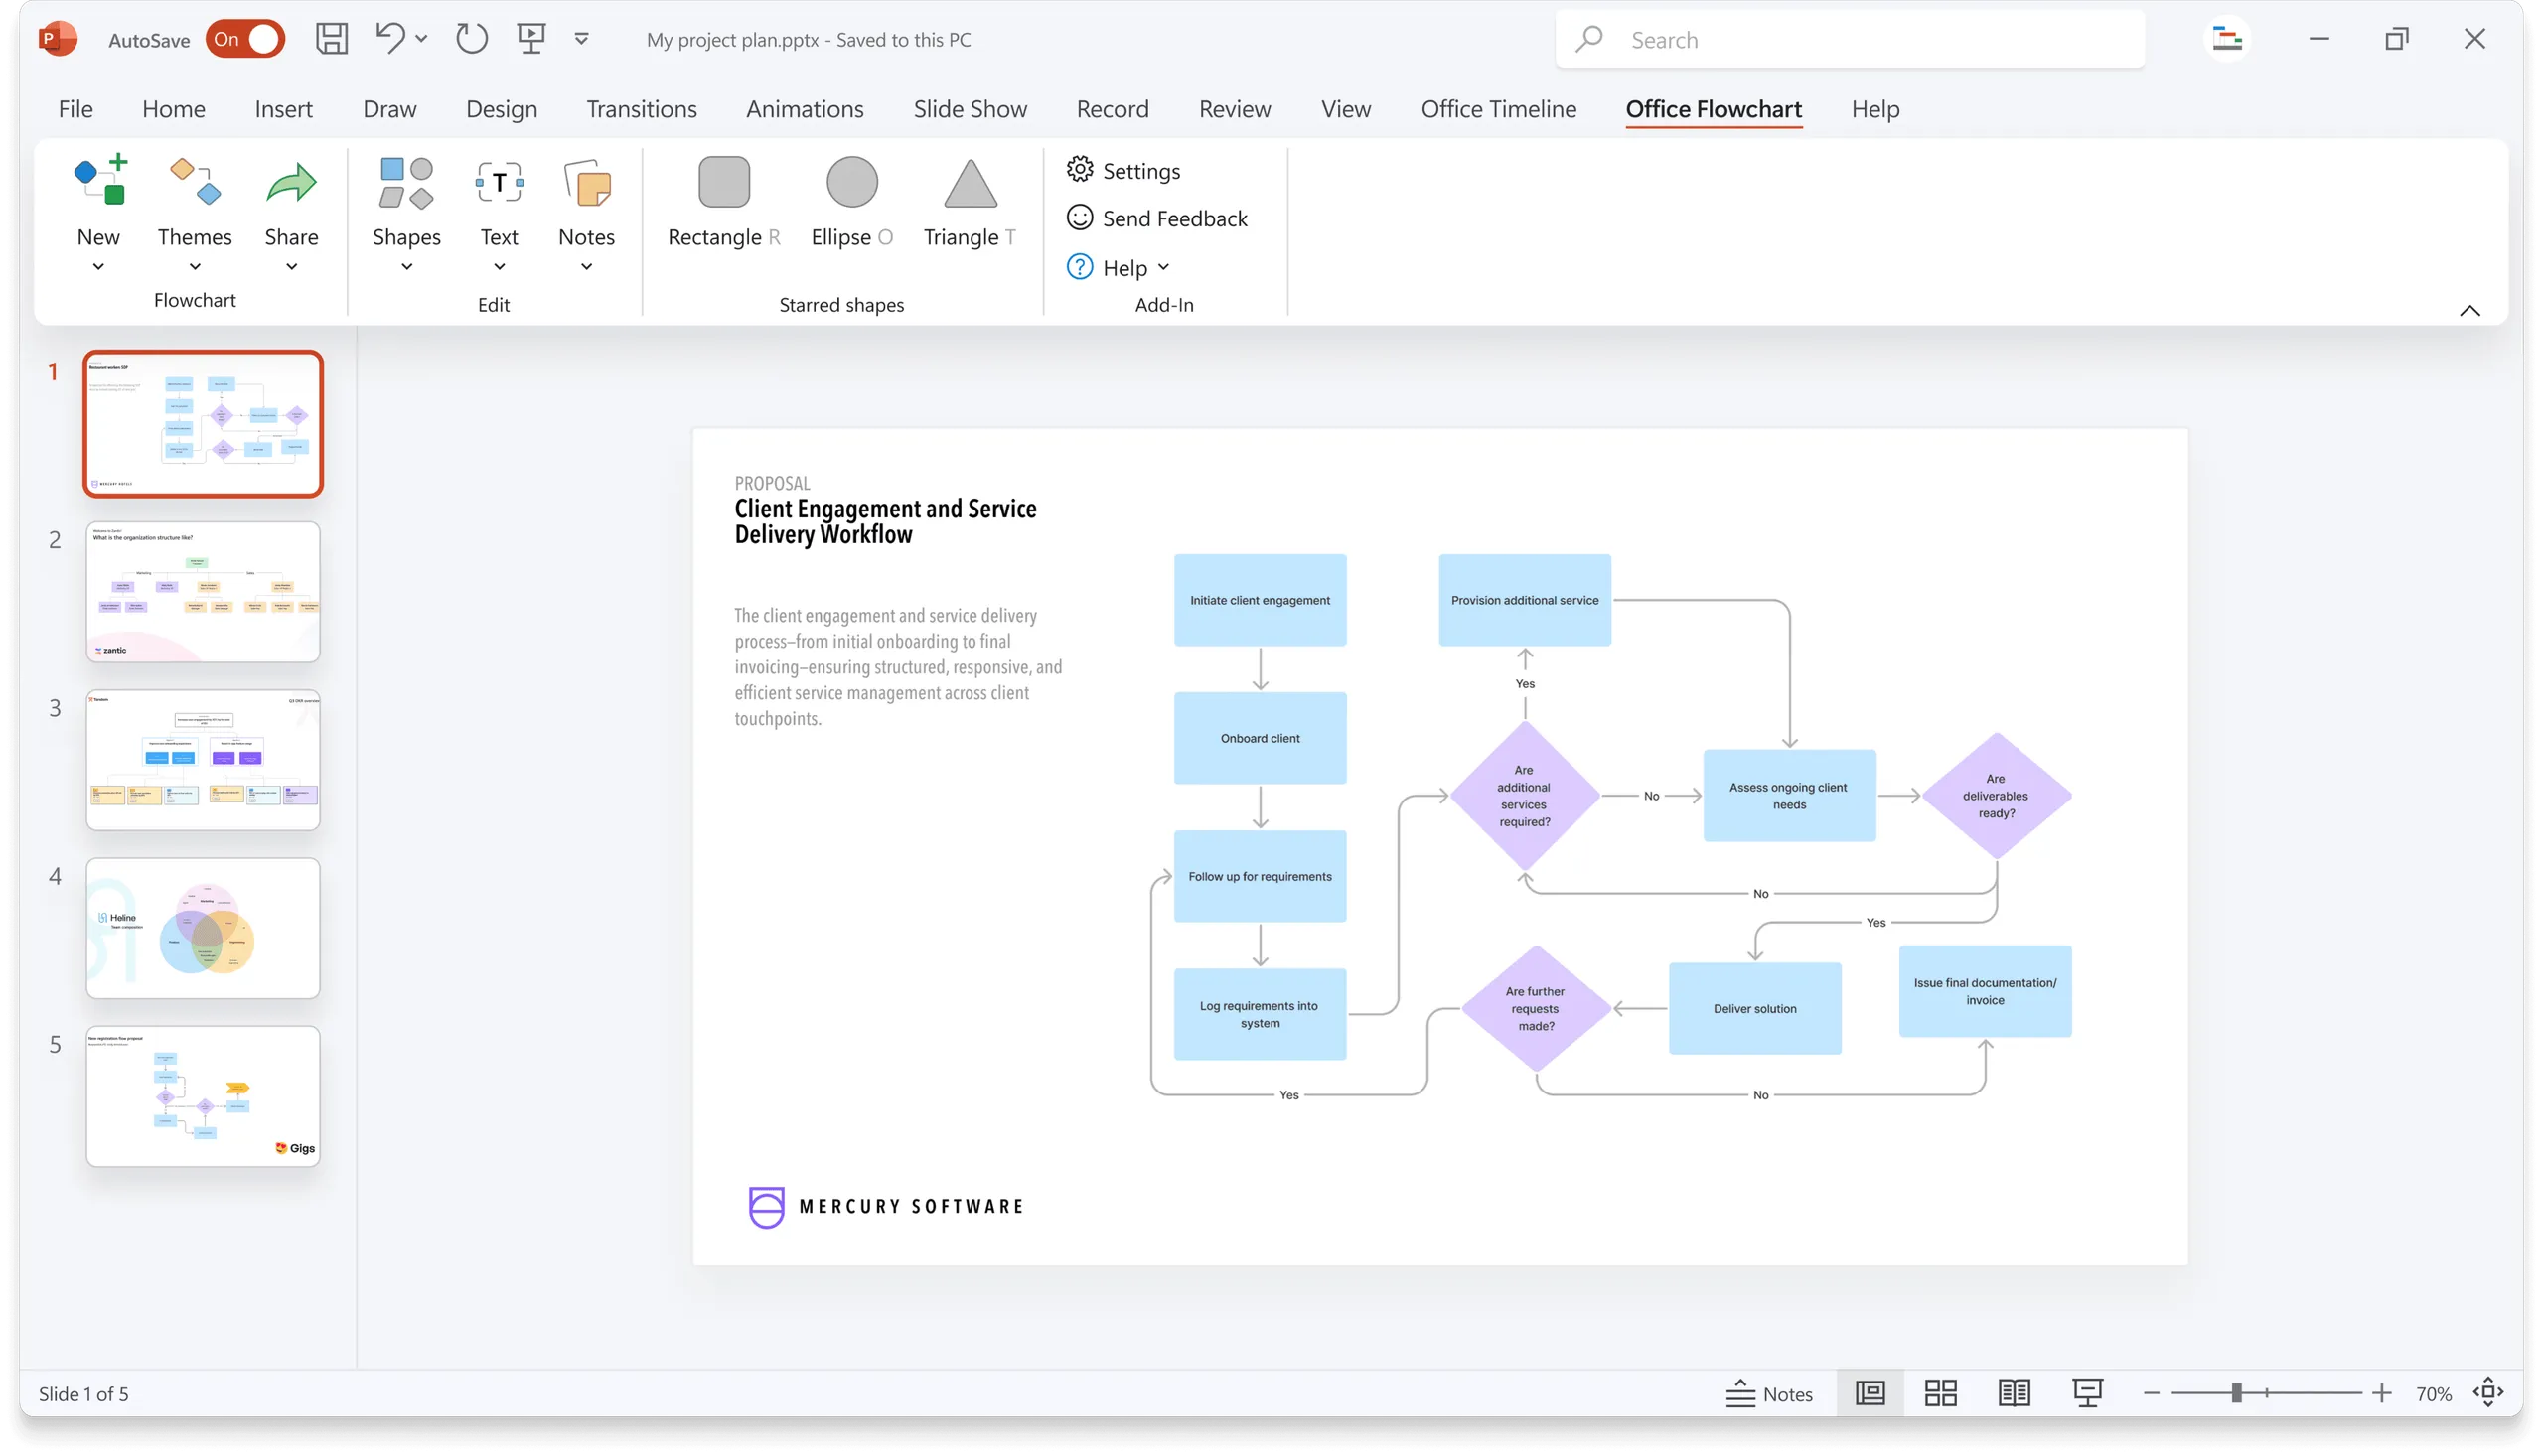2543x1456 pixels.
Task: Click Fit slide to window icon
Action: [x=2488, y=1392]
